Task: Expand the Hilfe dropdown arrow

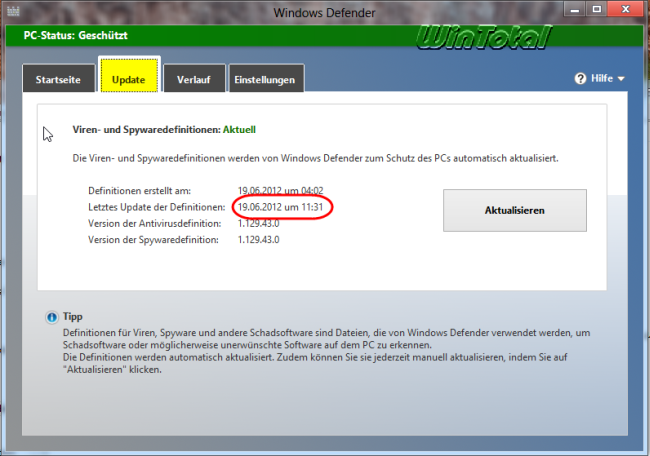Action: pyautogui.click(x=621, y=79)
